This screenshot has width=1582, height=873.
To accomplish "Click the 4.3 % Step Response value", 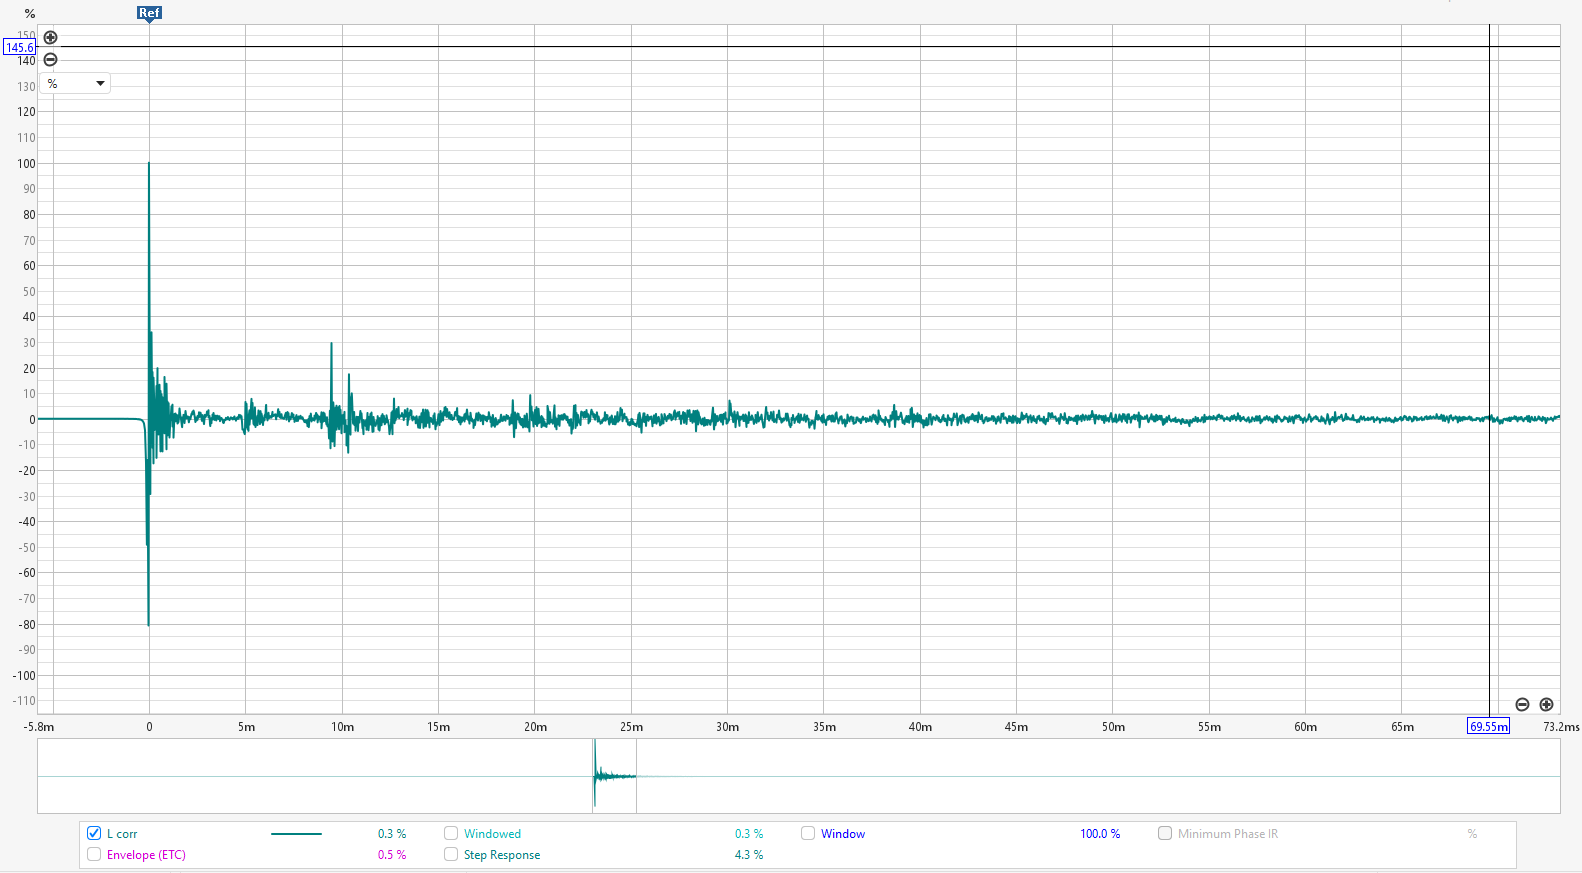I will click(749, 855).
